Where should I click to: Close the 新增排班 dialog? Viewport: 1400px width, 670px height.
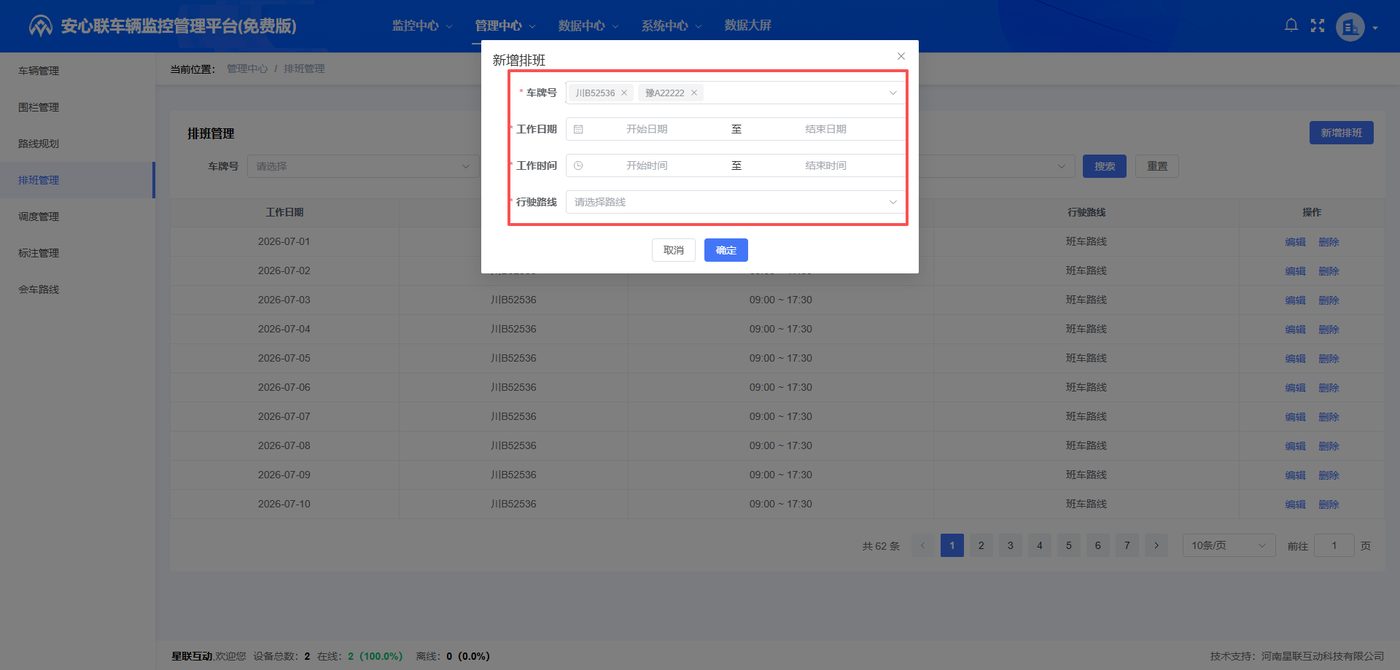[901, 56]
